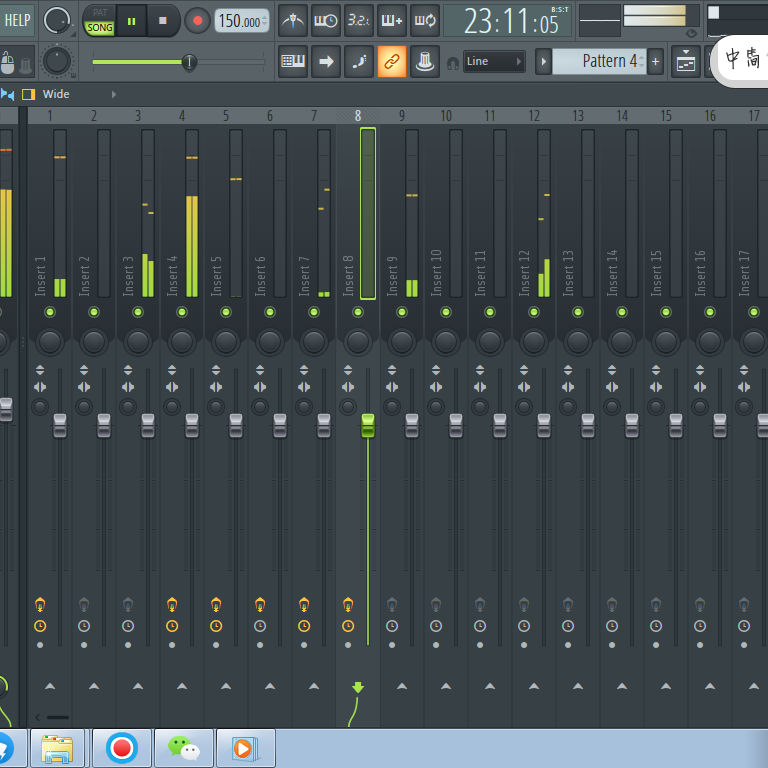Viewport: 768px width, 768px height.
Task: Open WeChat from the taskbar
Action: pyautogui.click(x=184, y=748)
